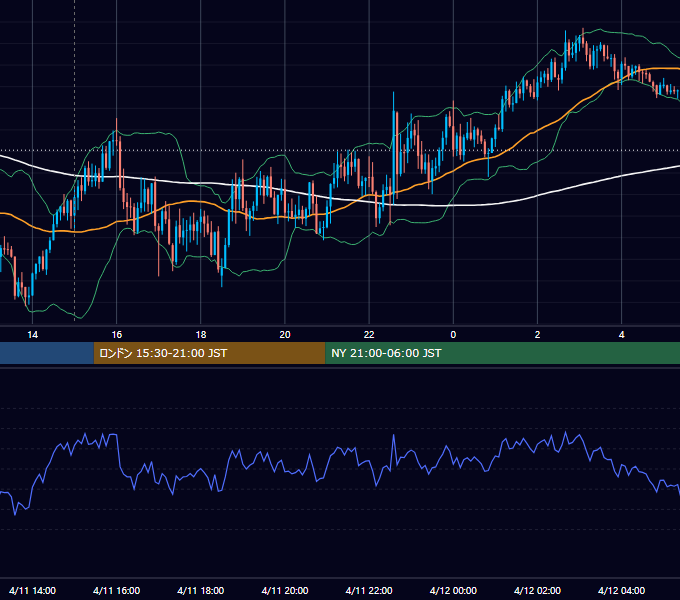Click the hour label 4 on price chart axis

621,335
